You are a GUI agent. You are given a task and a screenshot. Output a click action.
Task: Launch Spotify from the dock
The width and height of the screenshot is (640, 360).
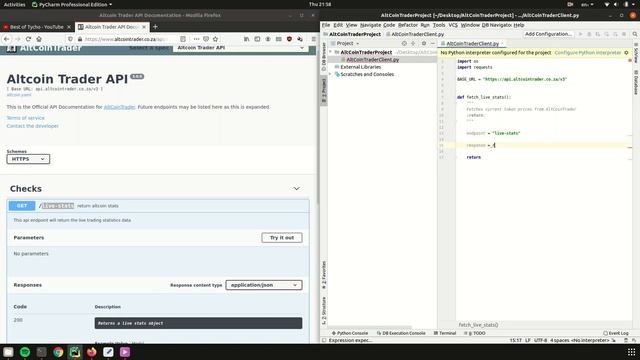tap(25, 352)
